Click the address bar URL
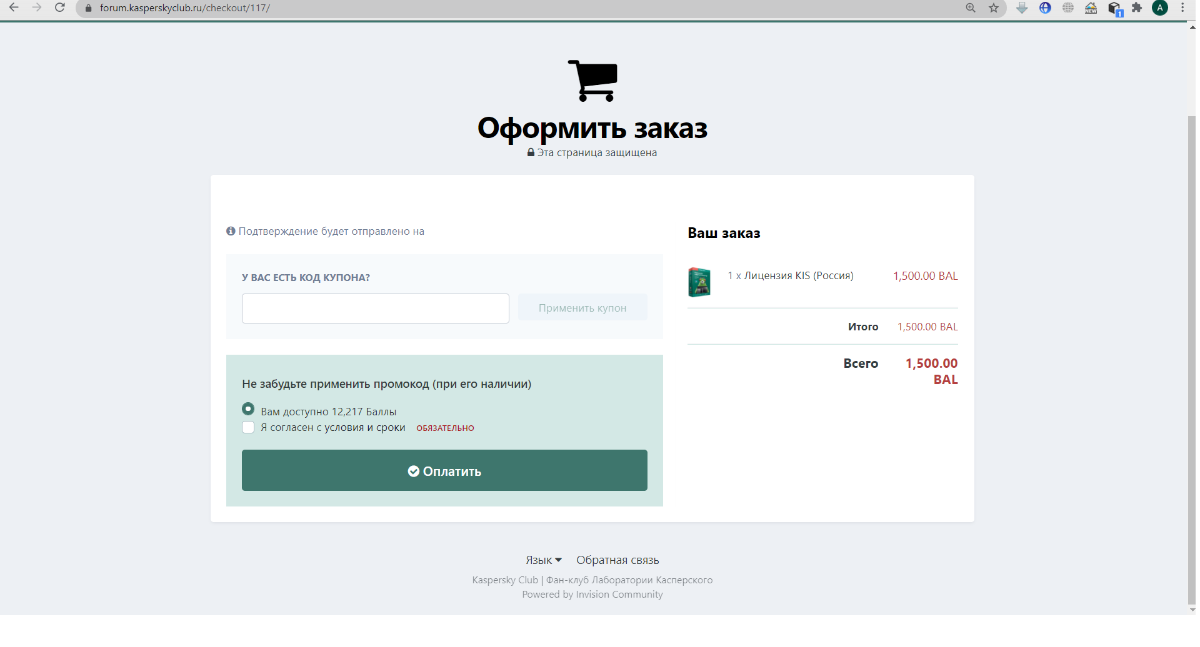This screenshot has width=1200, height=647. tap(185, 7)
